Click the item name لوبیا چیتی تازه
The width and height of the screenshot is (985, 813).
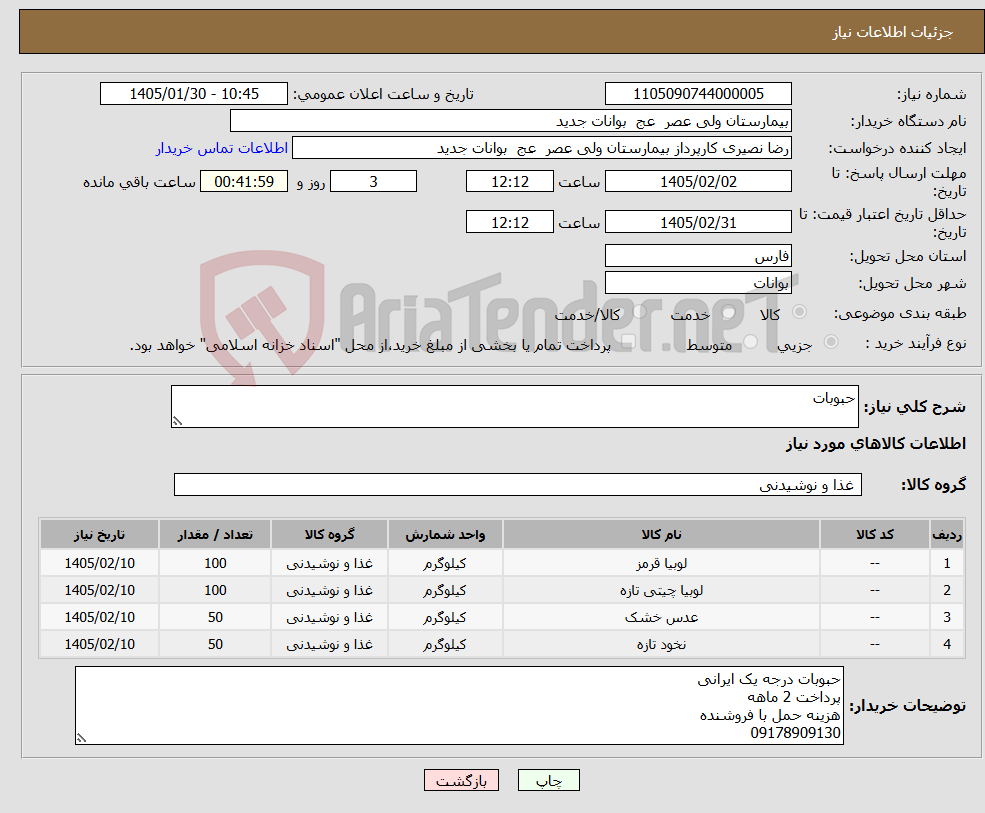tap(661, 591)
